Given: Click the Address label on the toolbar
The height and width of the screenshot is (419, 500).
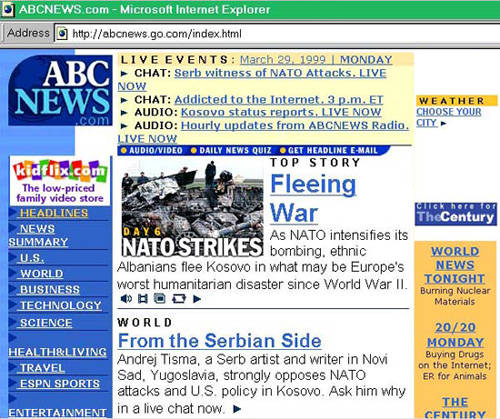Looking at the screenshot, I should pyautogui.click(x=28, y=33).
